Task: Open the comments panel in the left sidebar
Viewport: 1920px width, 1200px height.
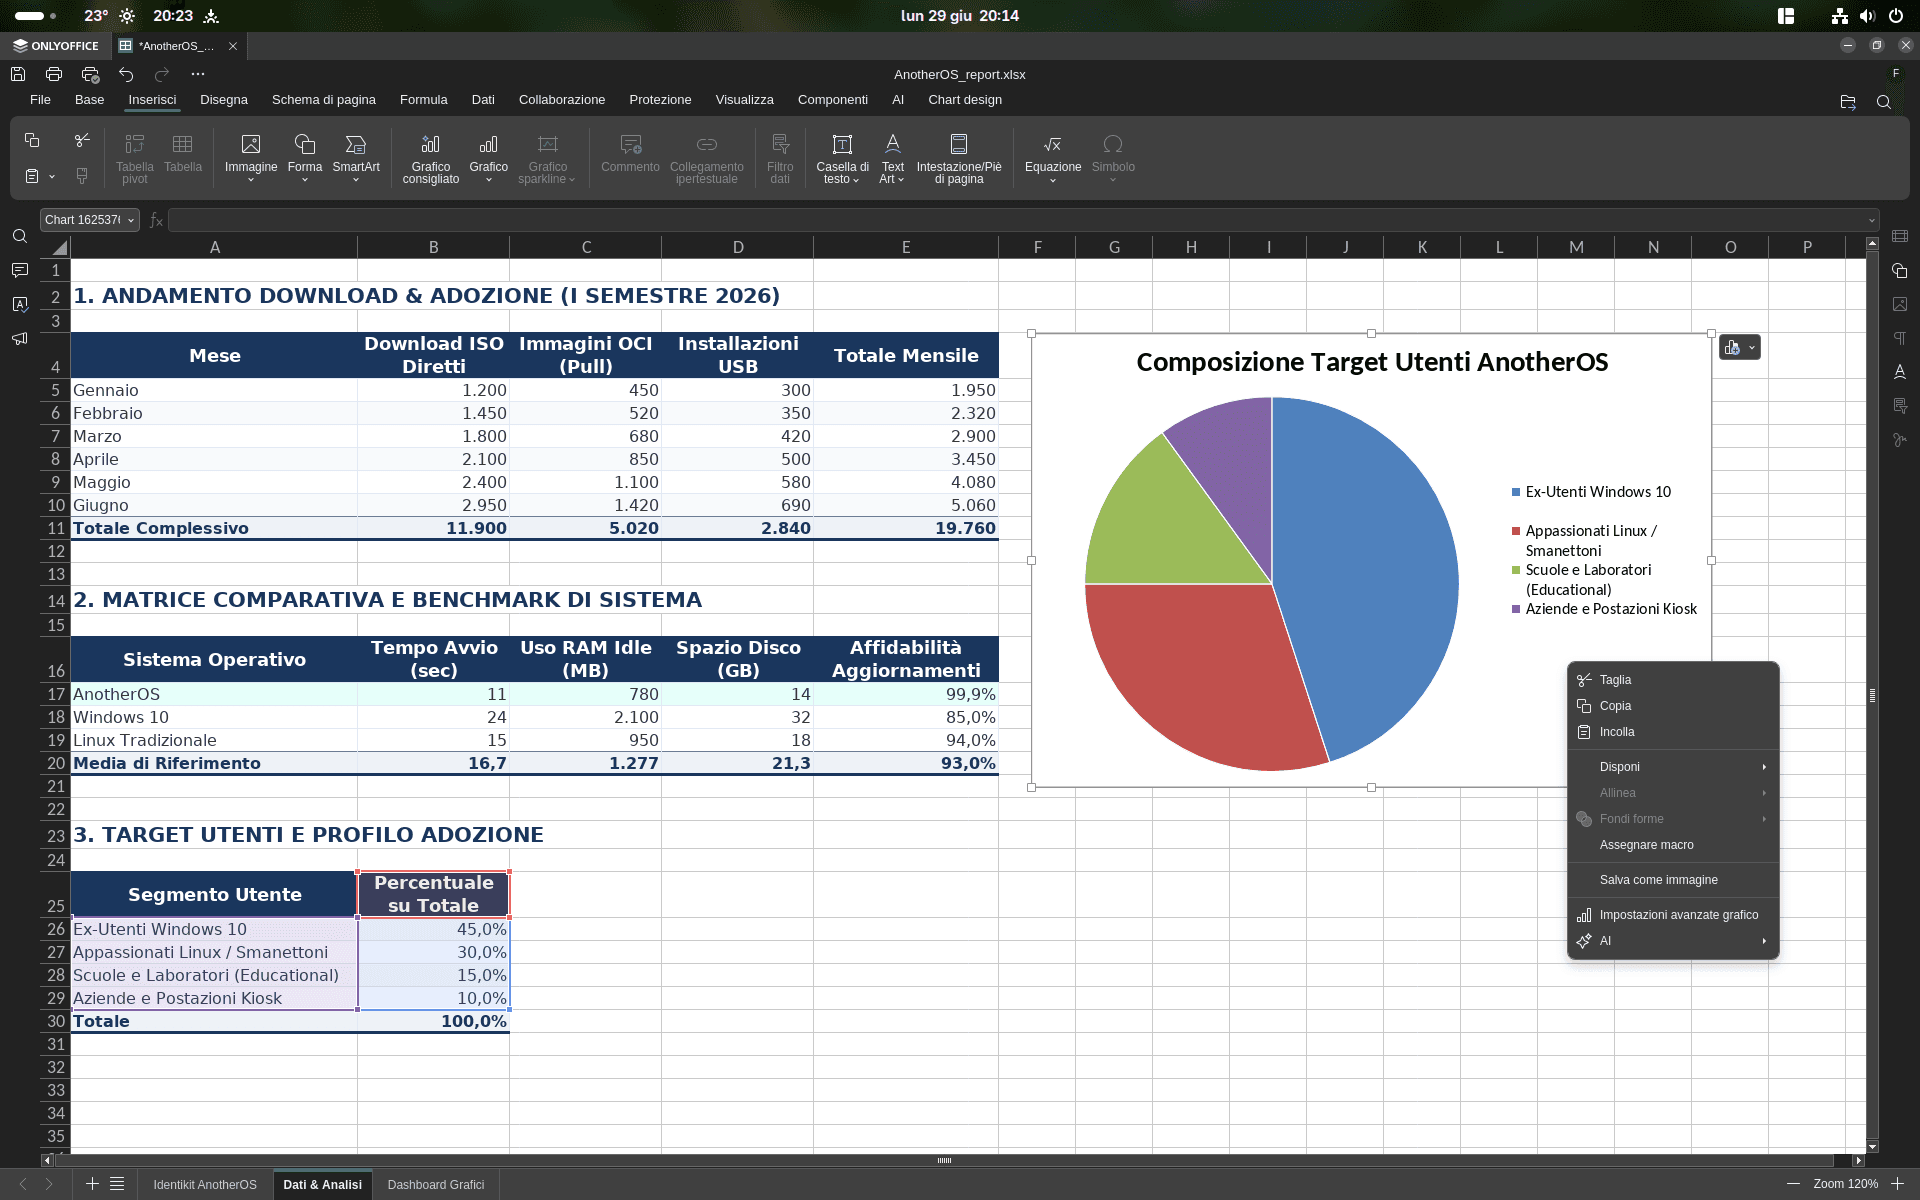Action: [20, 271]
